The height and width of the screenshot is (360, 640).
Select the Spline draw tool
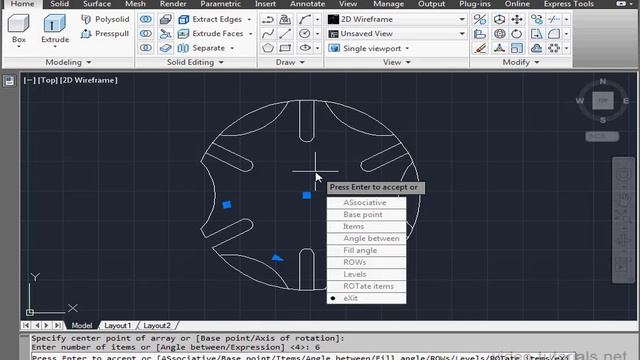(268, 33)
